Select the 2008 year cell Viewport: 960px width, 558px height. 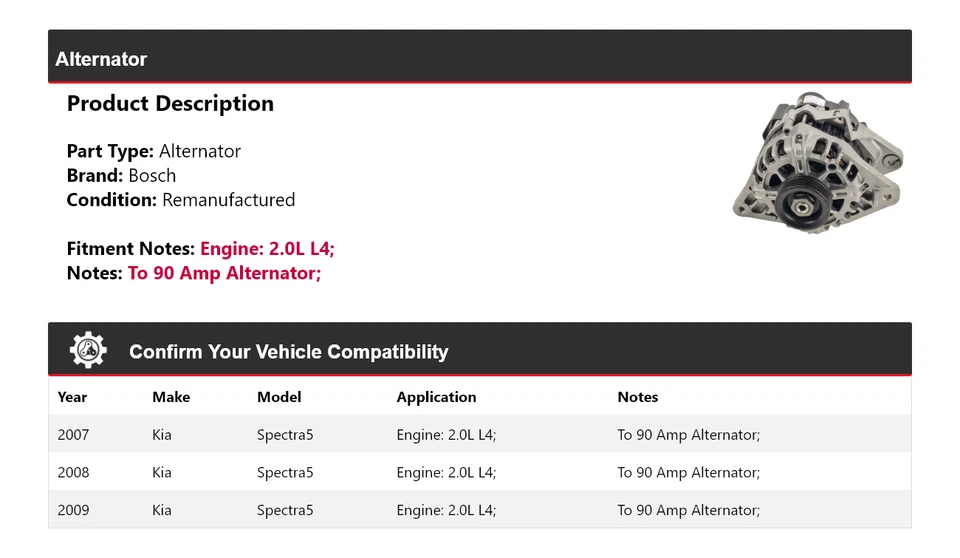tap(73, 472)
